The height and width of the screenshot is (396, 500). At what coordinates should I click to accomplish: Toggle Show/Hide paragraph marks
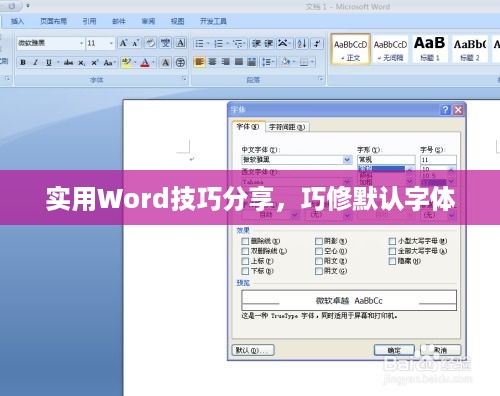(317, 43)
